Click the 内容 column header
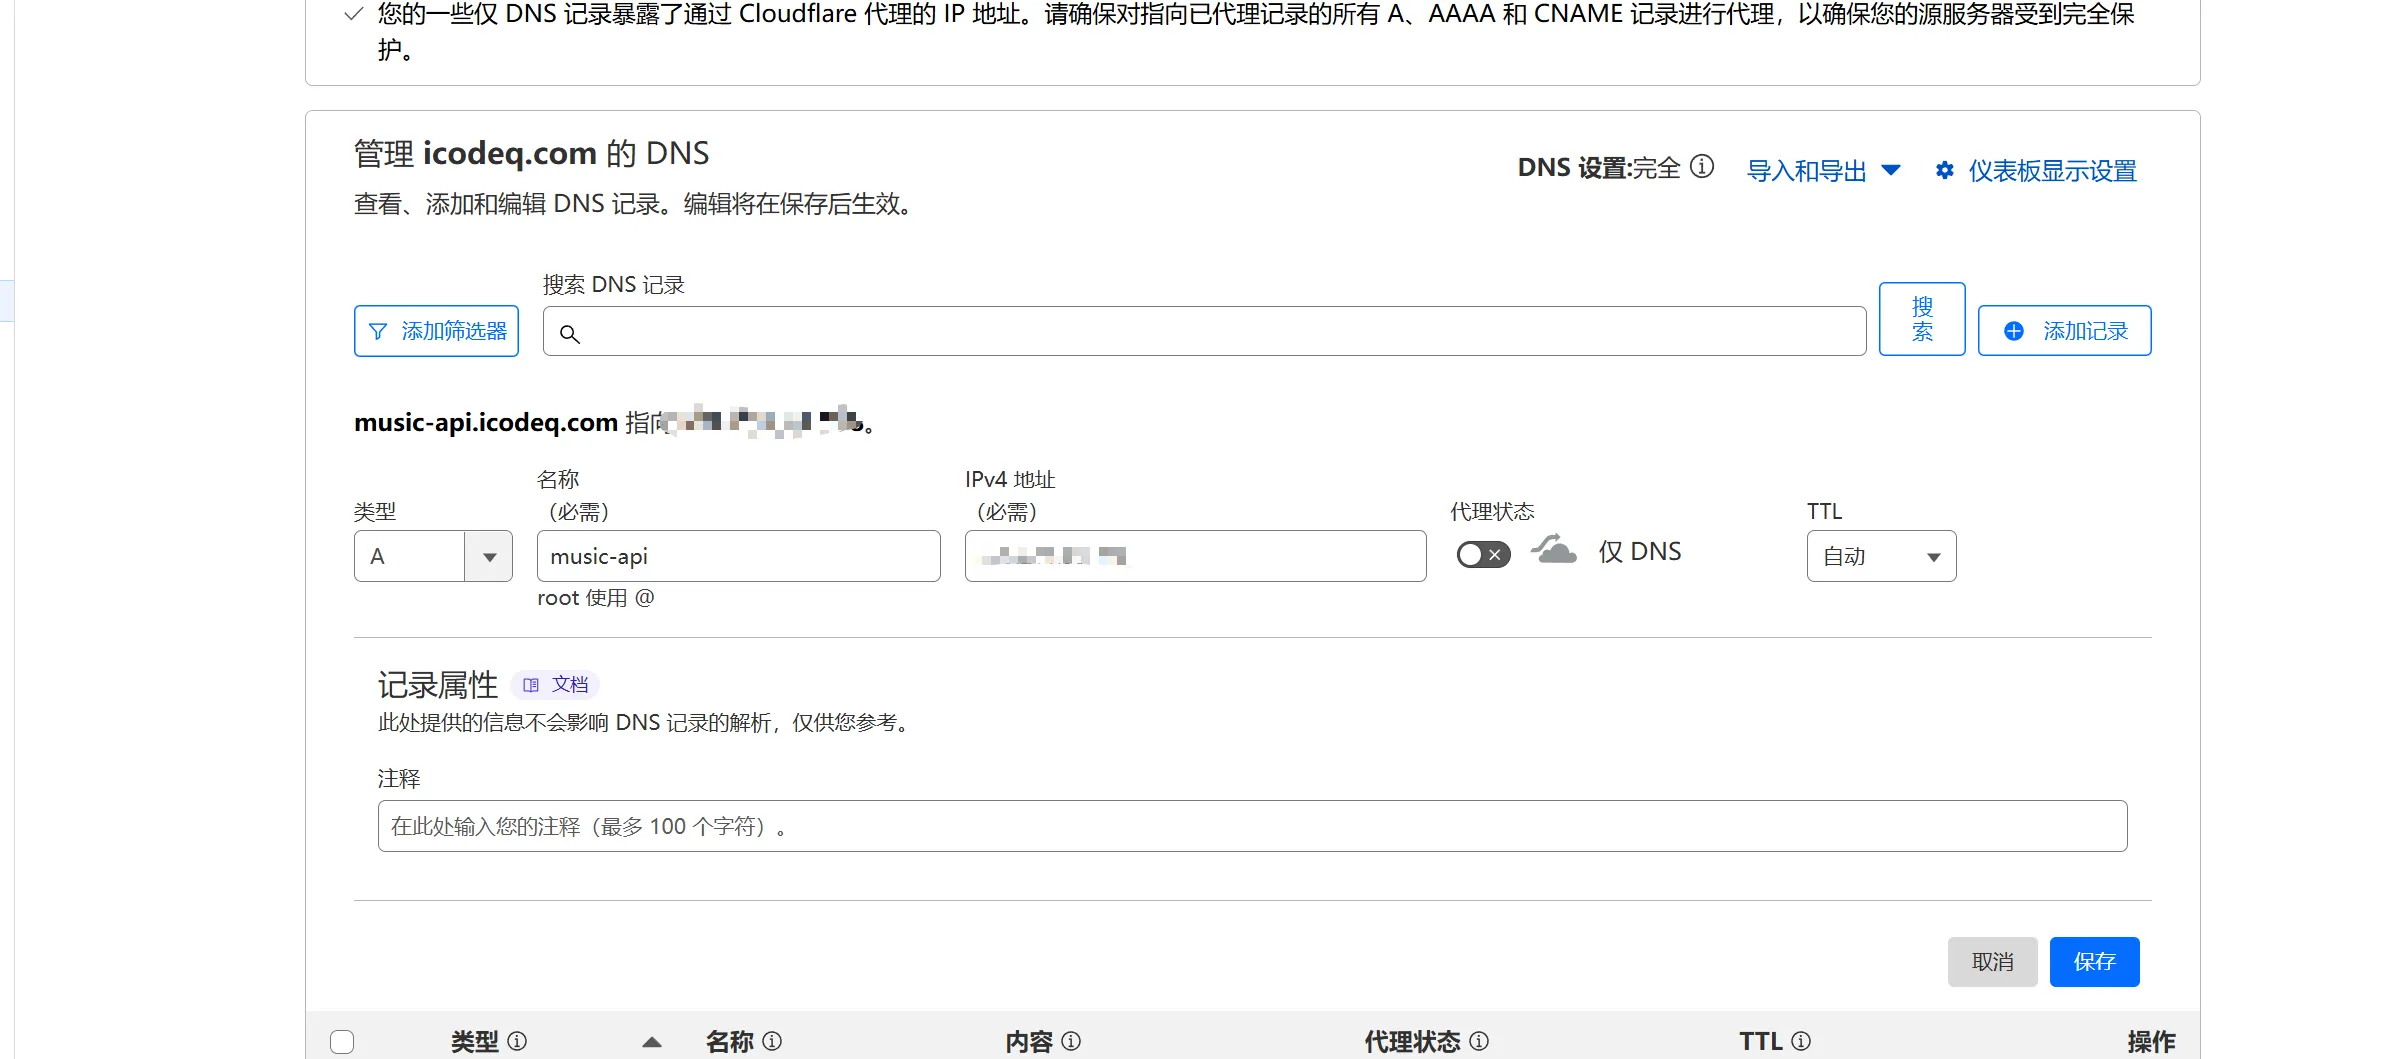The height and width of the screenshot is (1059, 2404). coord(1029,1042)
